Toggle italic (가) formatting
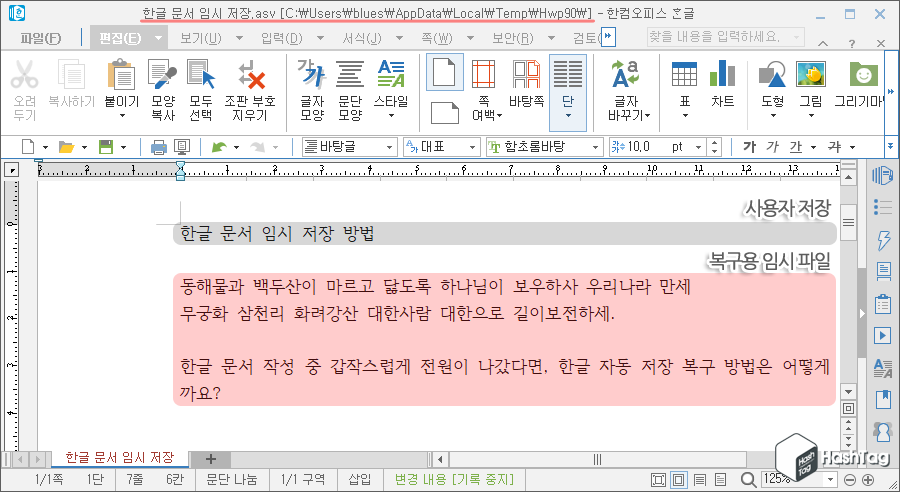900x492 pixels. (x=773, y=147)
